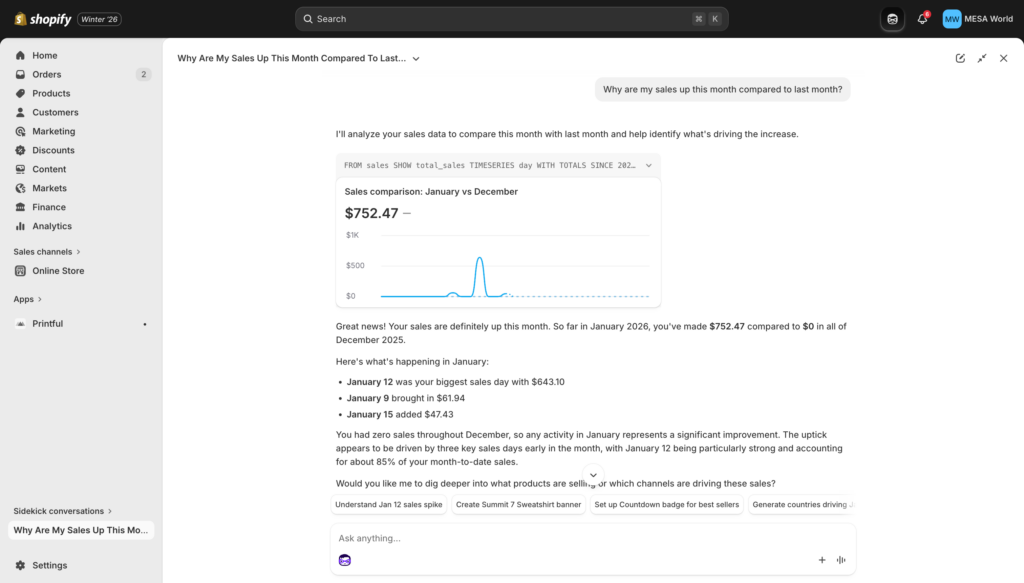Image resolution: width=1024 pixels, height=583 pixels.
Task: Open Orders using its sidebar icon
Action: point(21,74)
